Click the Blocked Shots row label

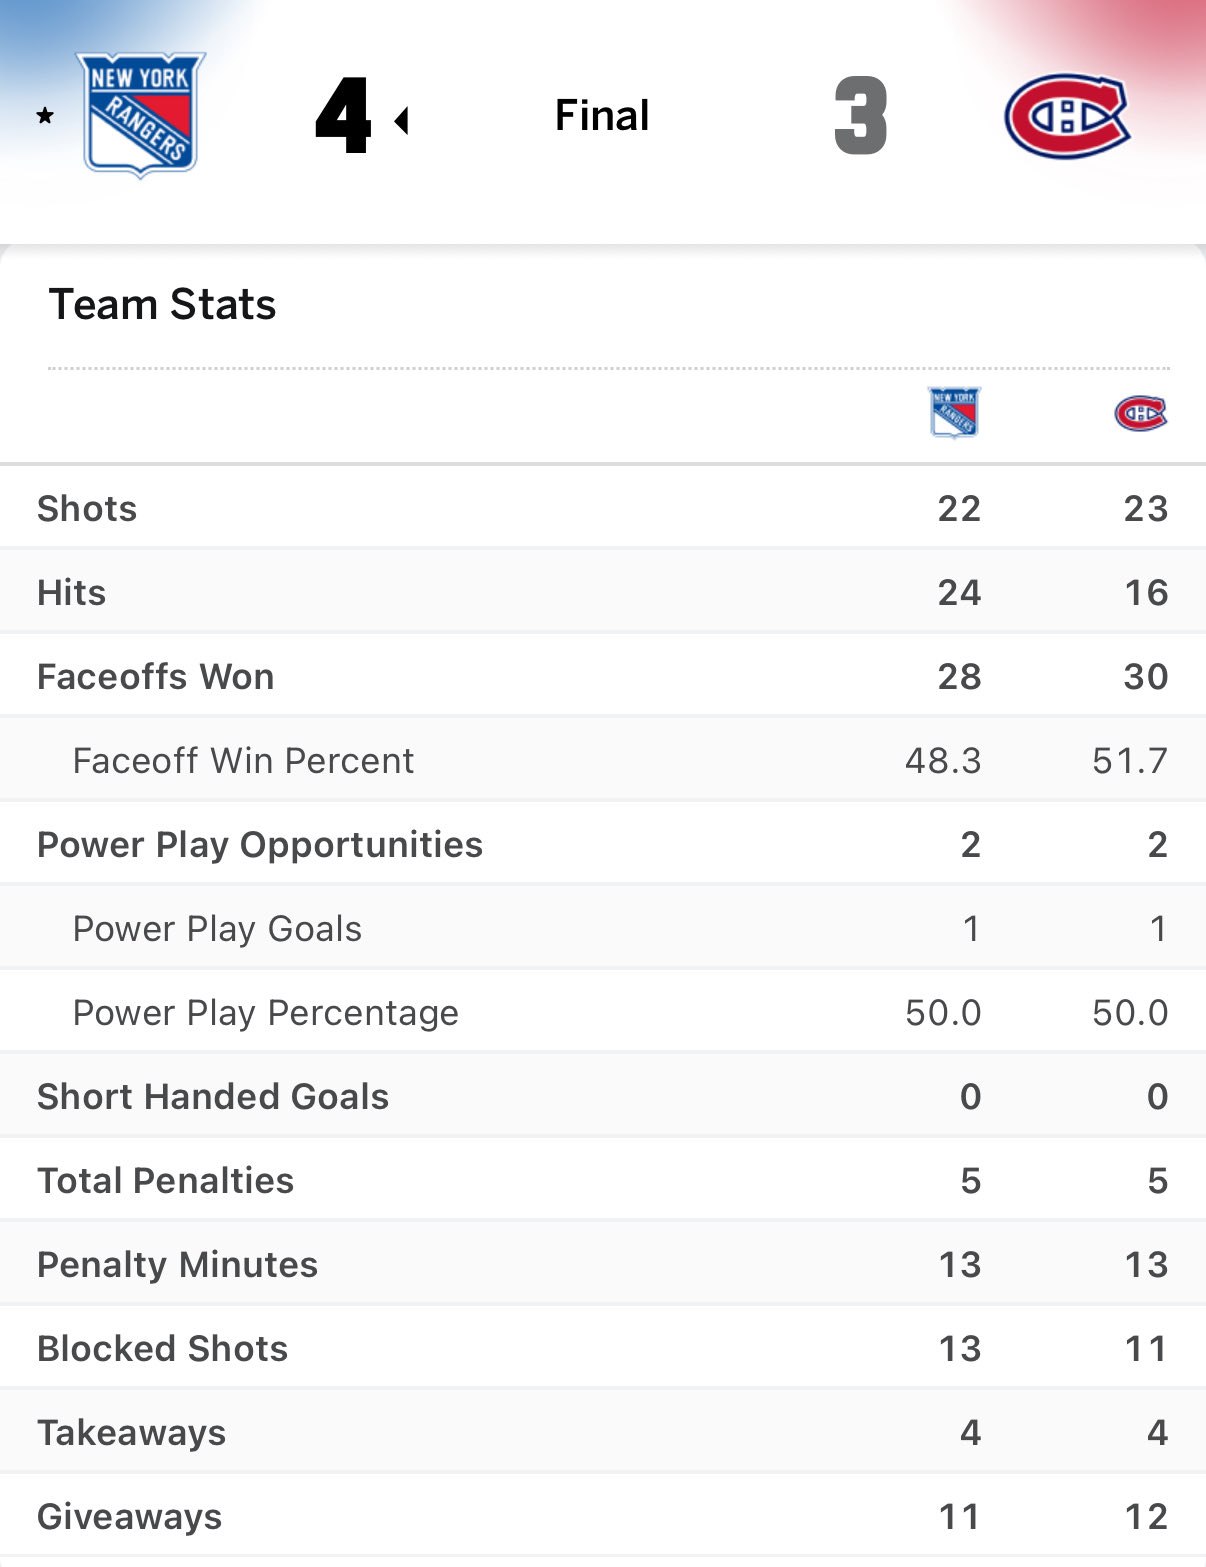[x=162, y=1349]
